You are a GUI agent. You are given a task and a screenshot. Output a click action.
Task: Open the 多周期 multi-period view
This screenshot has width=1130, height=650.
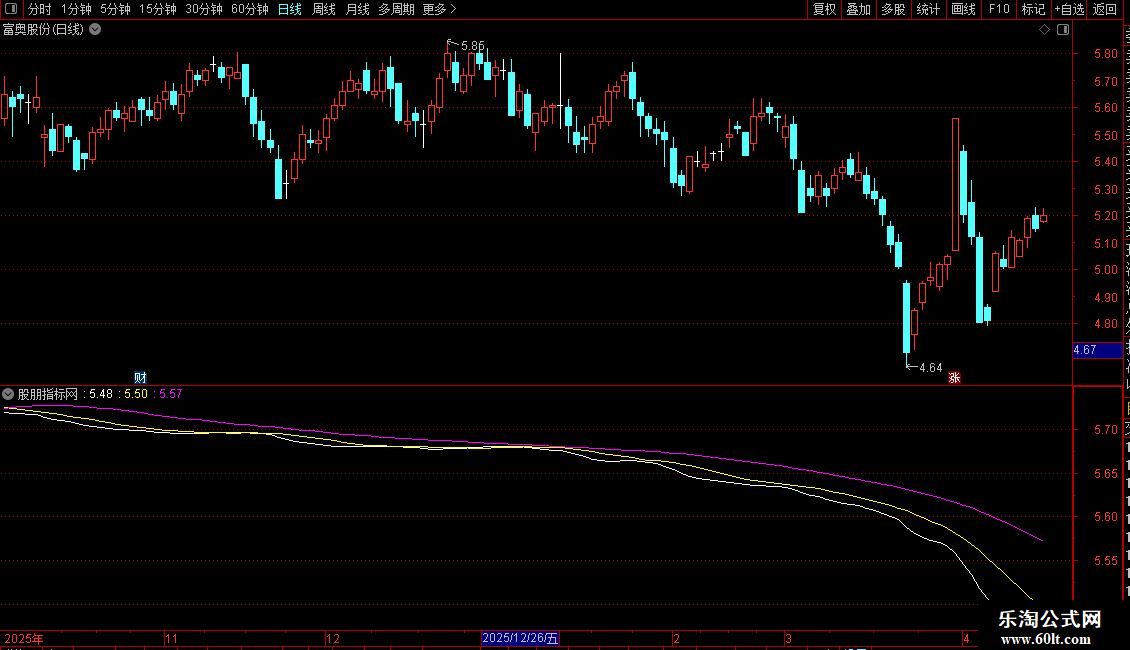[396, 9]
